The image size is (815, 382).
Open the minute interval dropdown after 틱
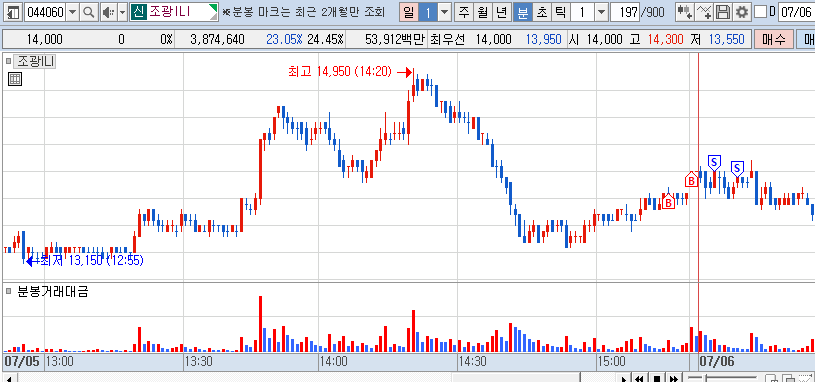coord(601,12)
